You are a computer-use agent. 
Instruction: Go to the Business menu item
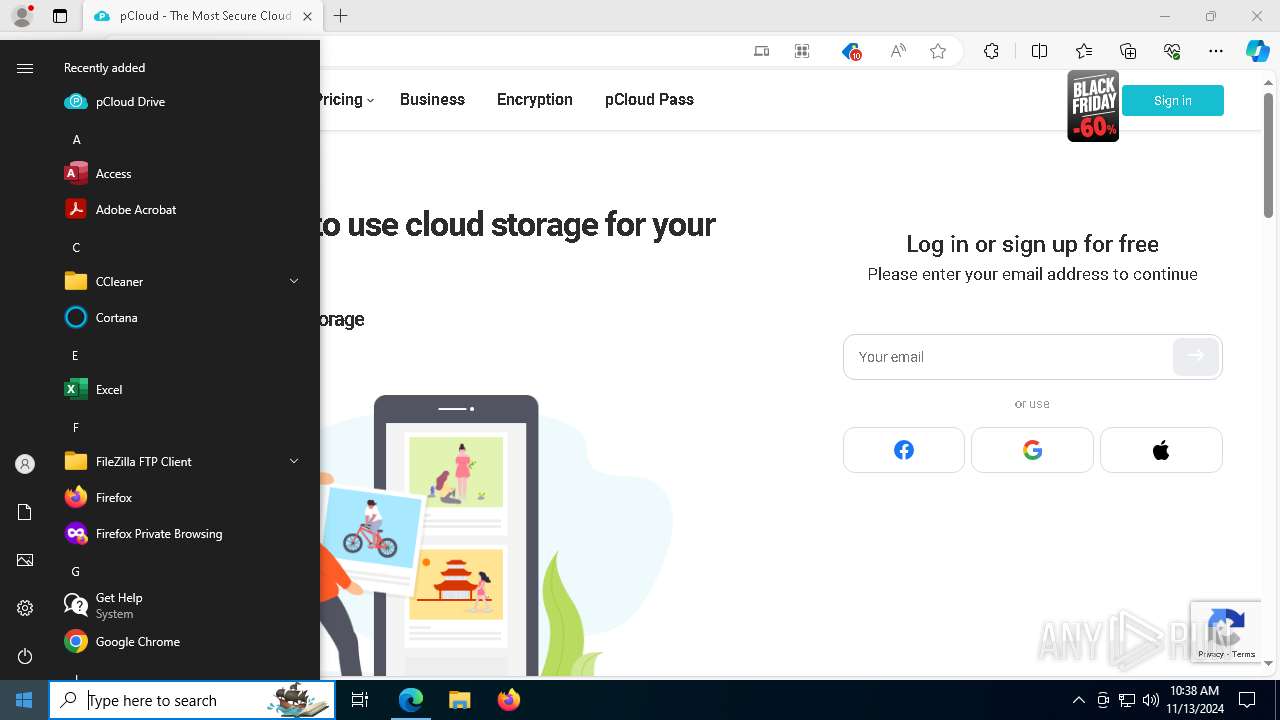[432, 100]
